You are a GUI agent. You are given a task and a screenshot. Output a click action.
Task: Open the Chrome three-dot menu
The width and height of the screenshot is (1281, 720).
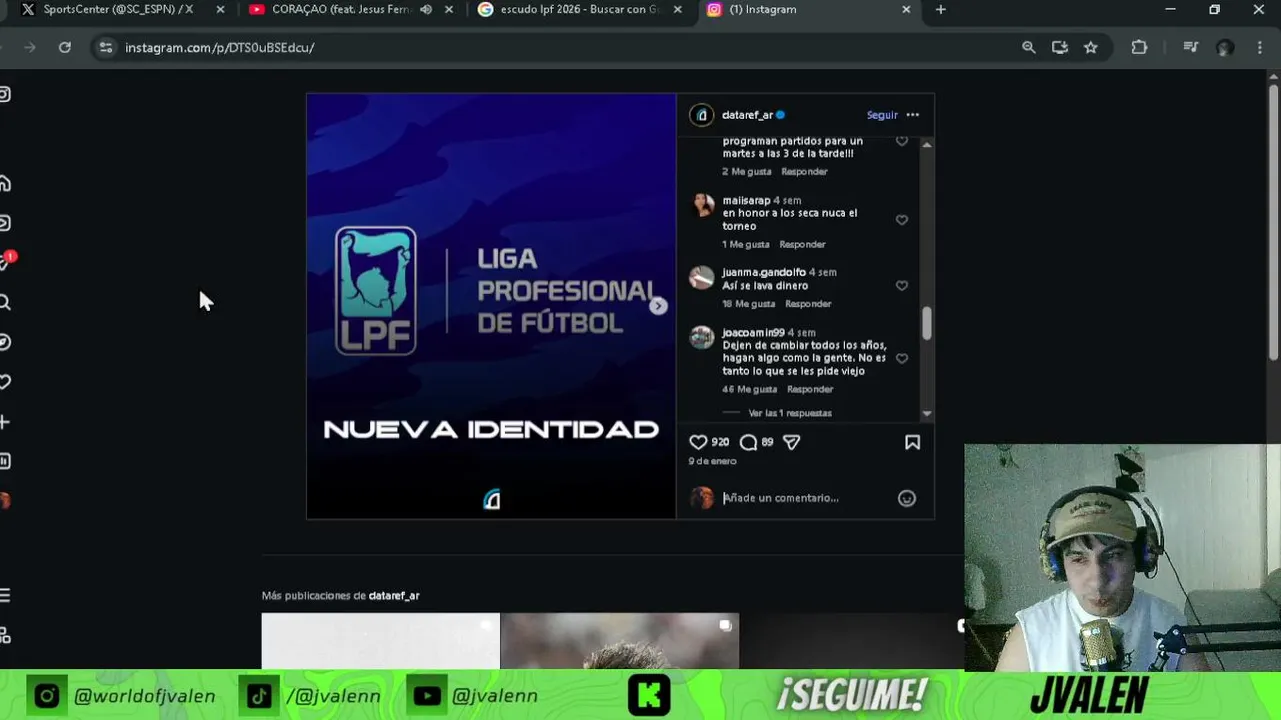click(1259, 47)
